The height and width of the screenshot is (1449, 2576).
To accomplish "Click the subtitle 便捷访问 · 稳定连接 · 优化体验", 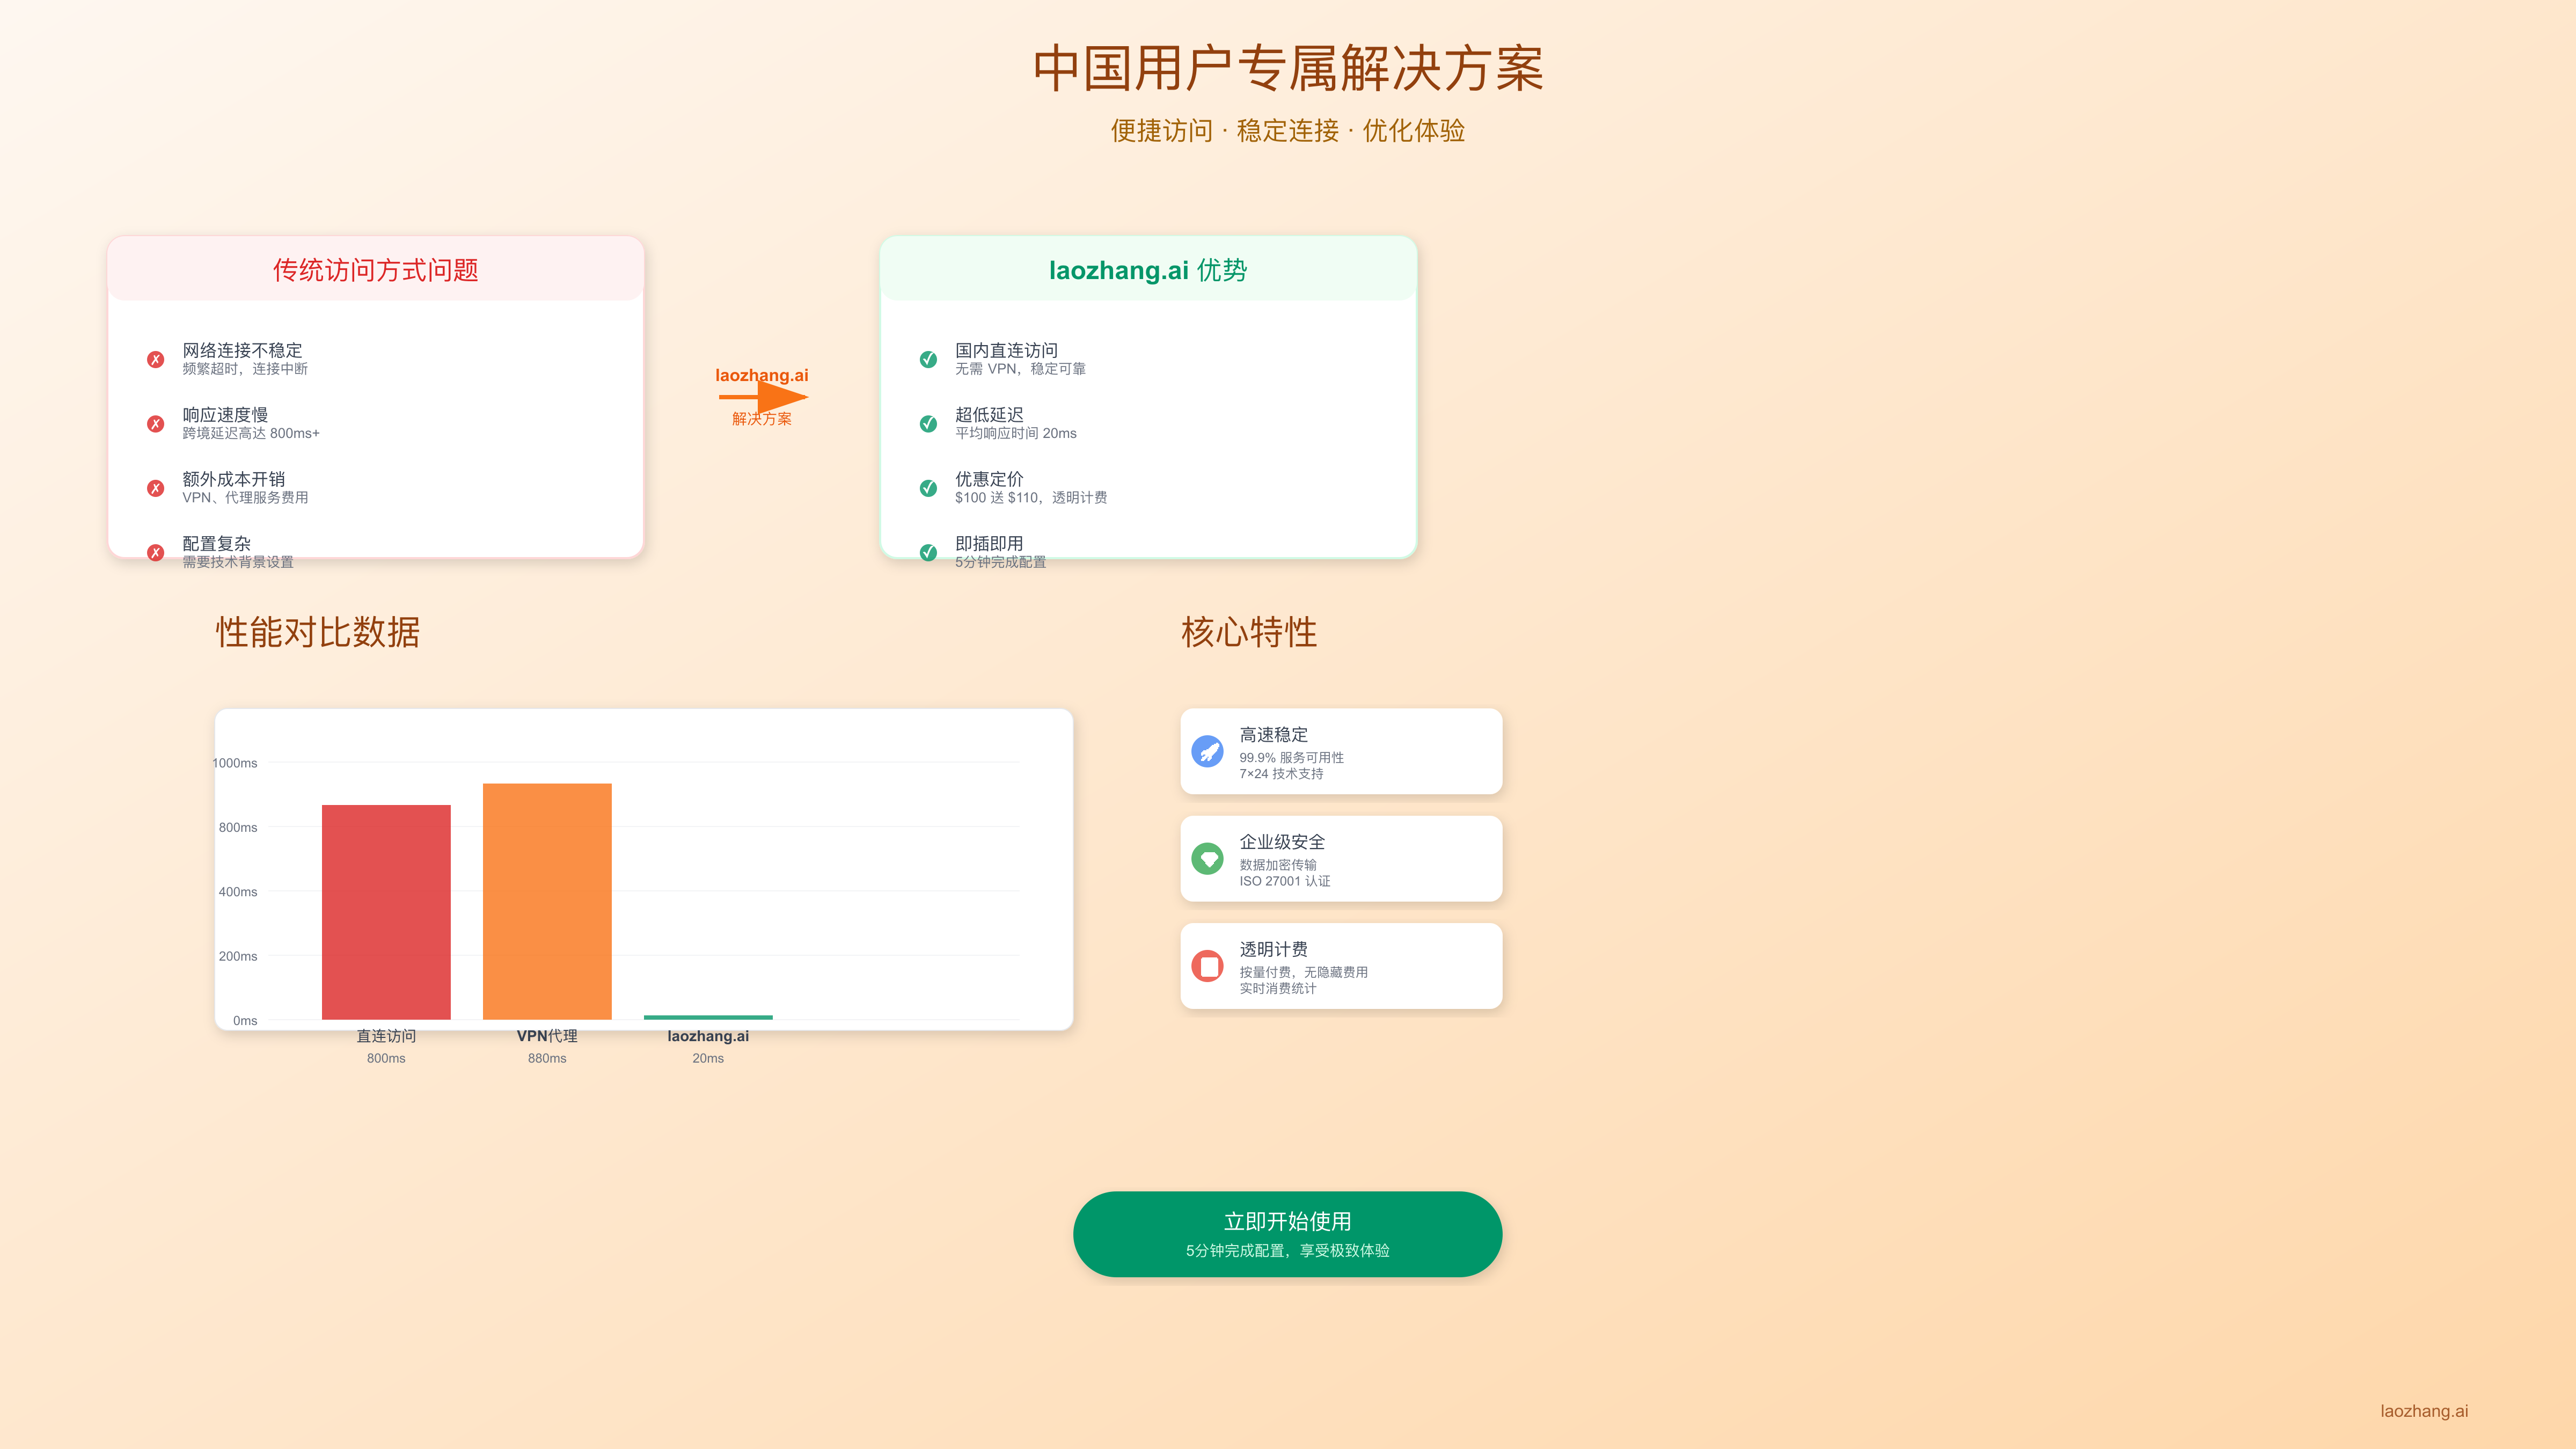I will pyautogui.click(x=1288, y=131).
